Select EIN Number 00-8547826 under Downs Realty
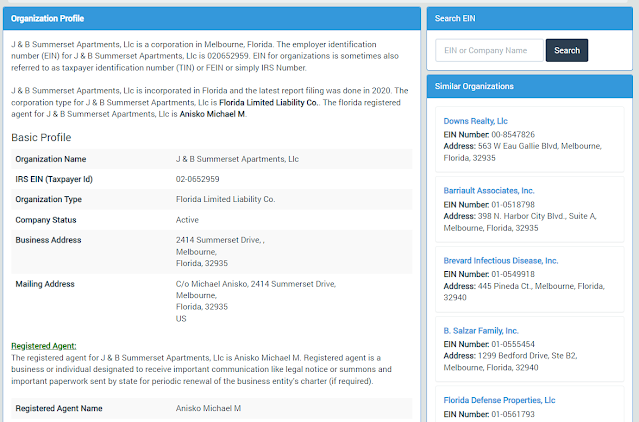The image size is (639, 422). [513, 134]
